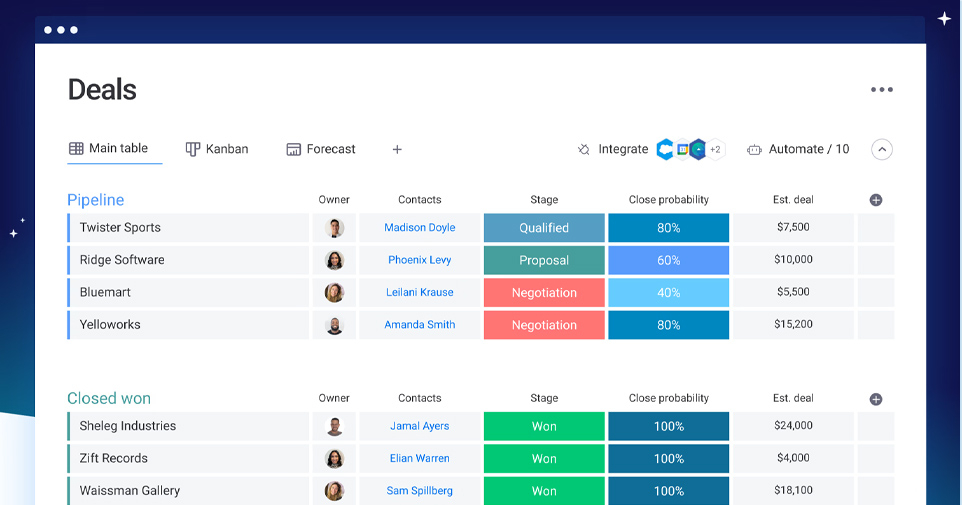Open the Madison Doyle contact link
This screenshot has width=962, height=505.
point(419,228)
